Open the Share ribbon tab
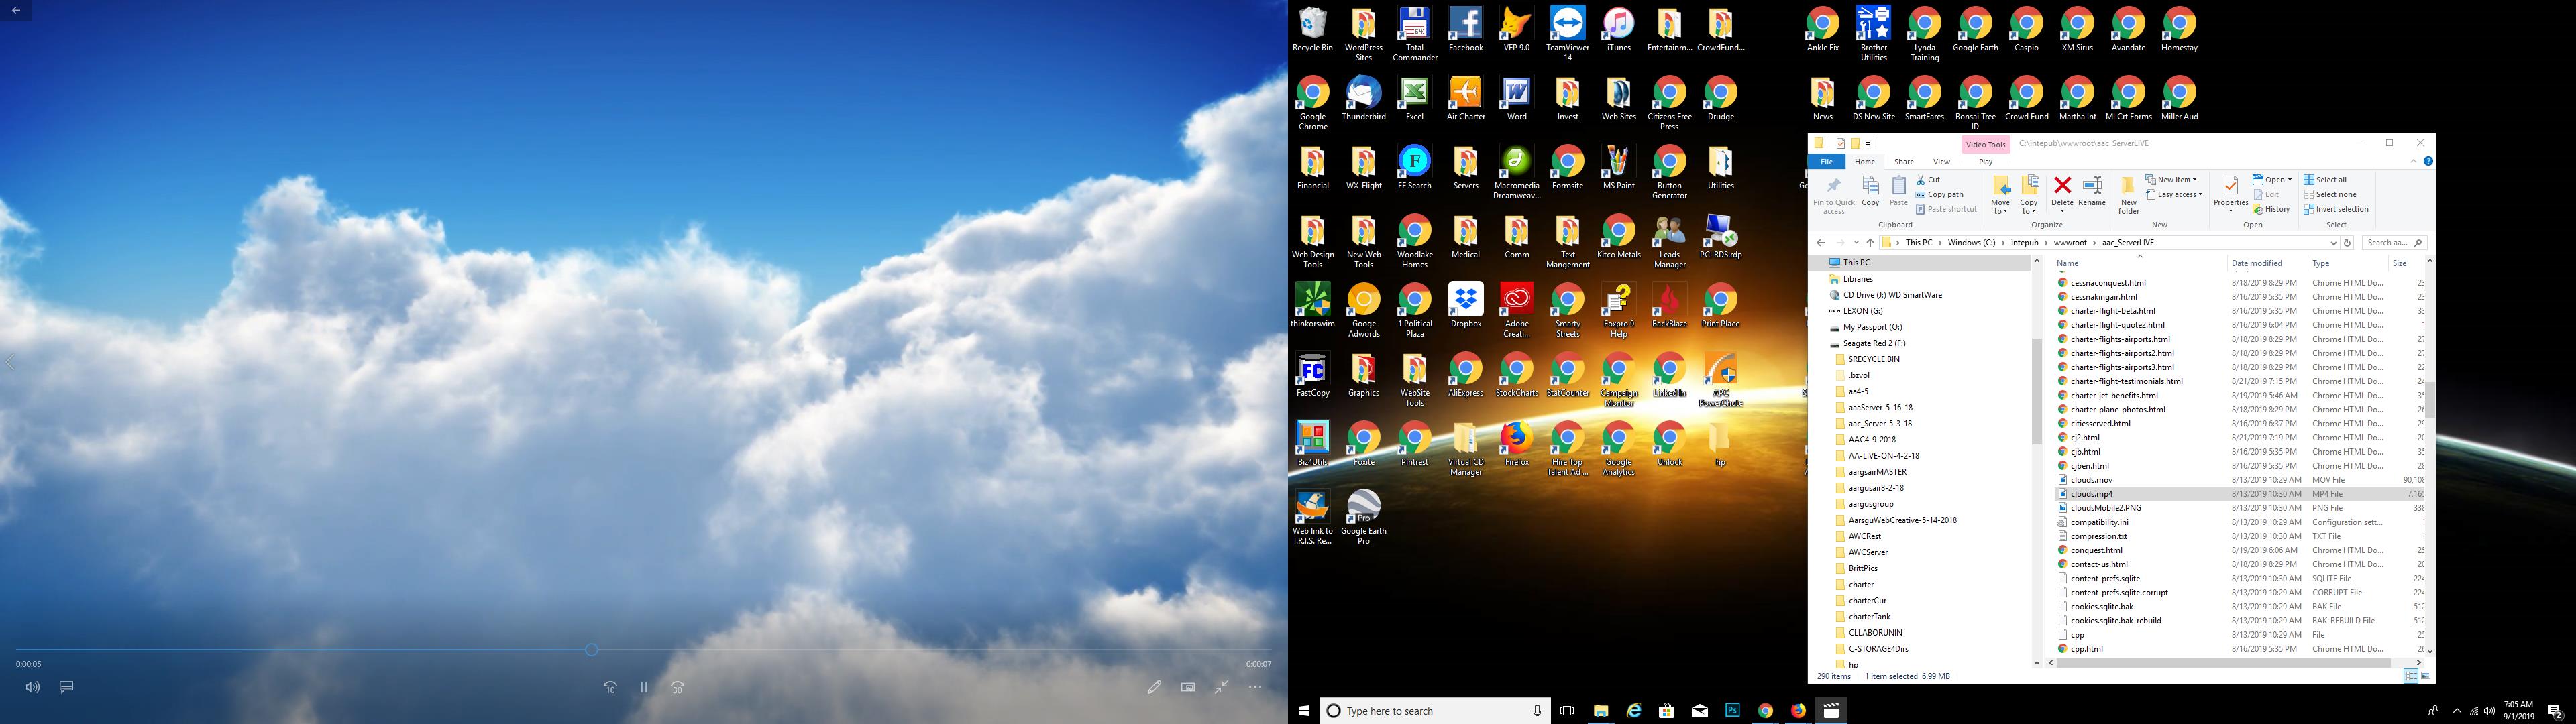The width and height of the screenshot is (2576, 724). pos(1904,162)
